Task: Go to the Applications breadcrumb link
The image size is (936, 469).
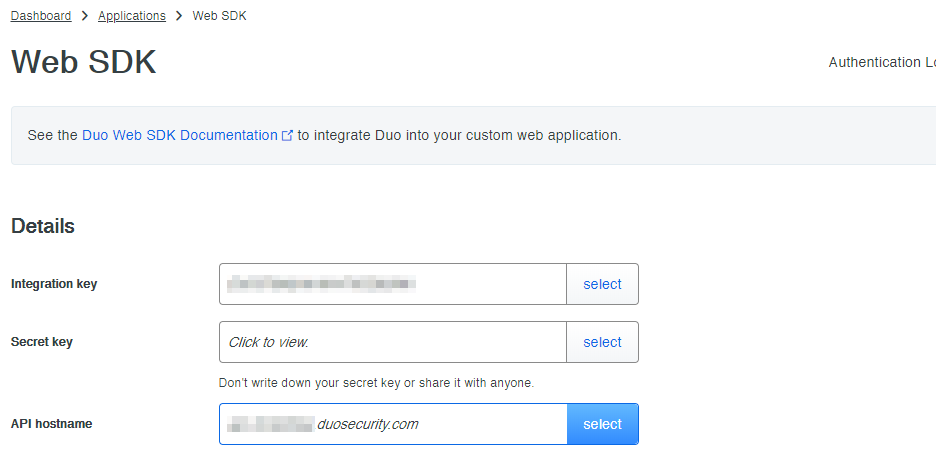Action: tap(132, 16)
